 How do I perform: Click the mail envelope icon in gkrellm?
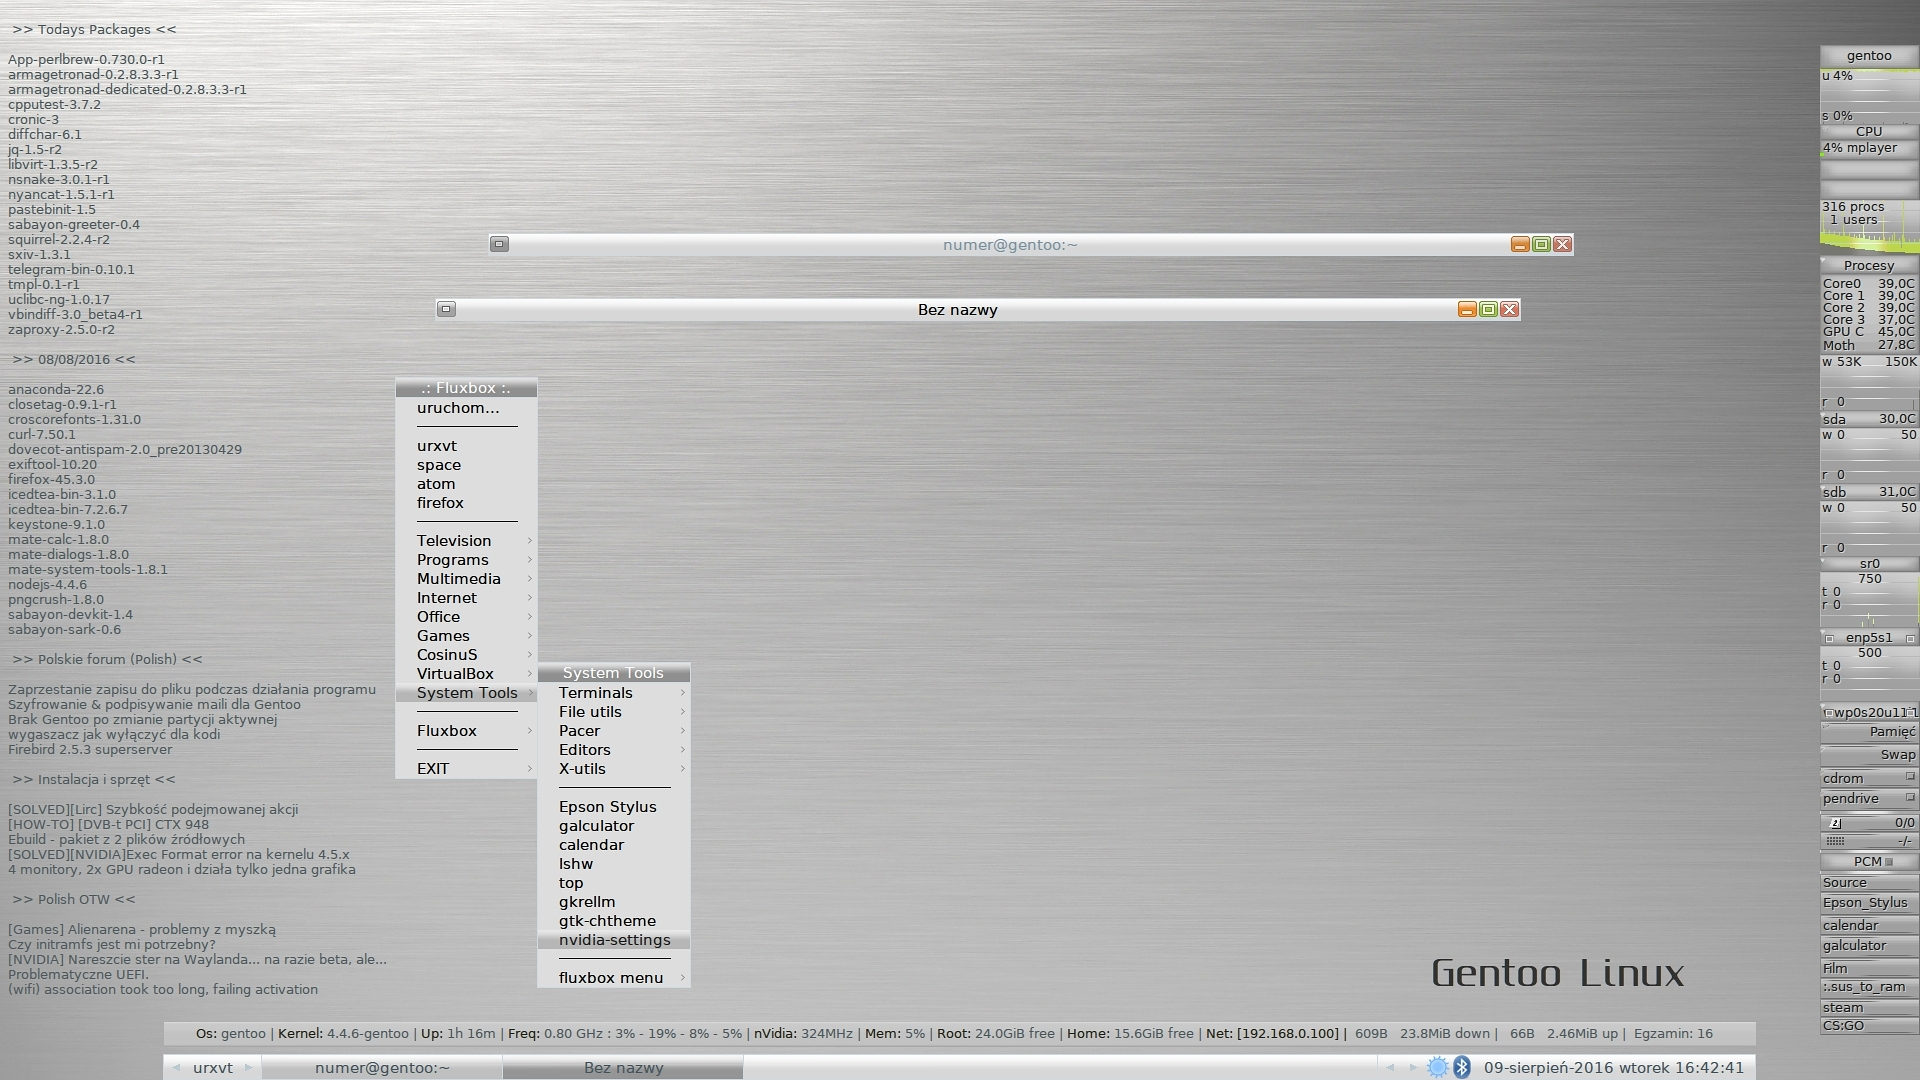1835,823
